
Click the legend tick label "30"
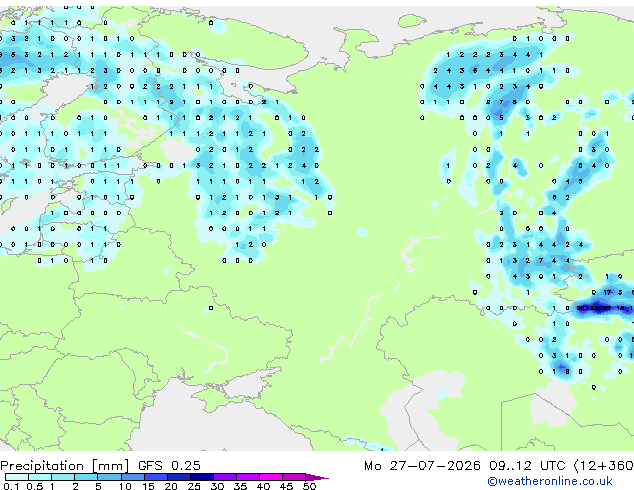[217, 486]
